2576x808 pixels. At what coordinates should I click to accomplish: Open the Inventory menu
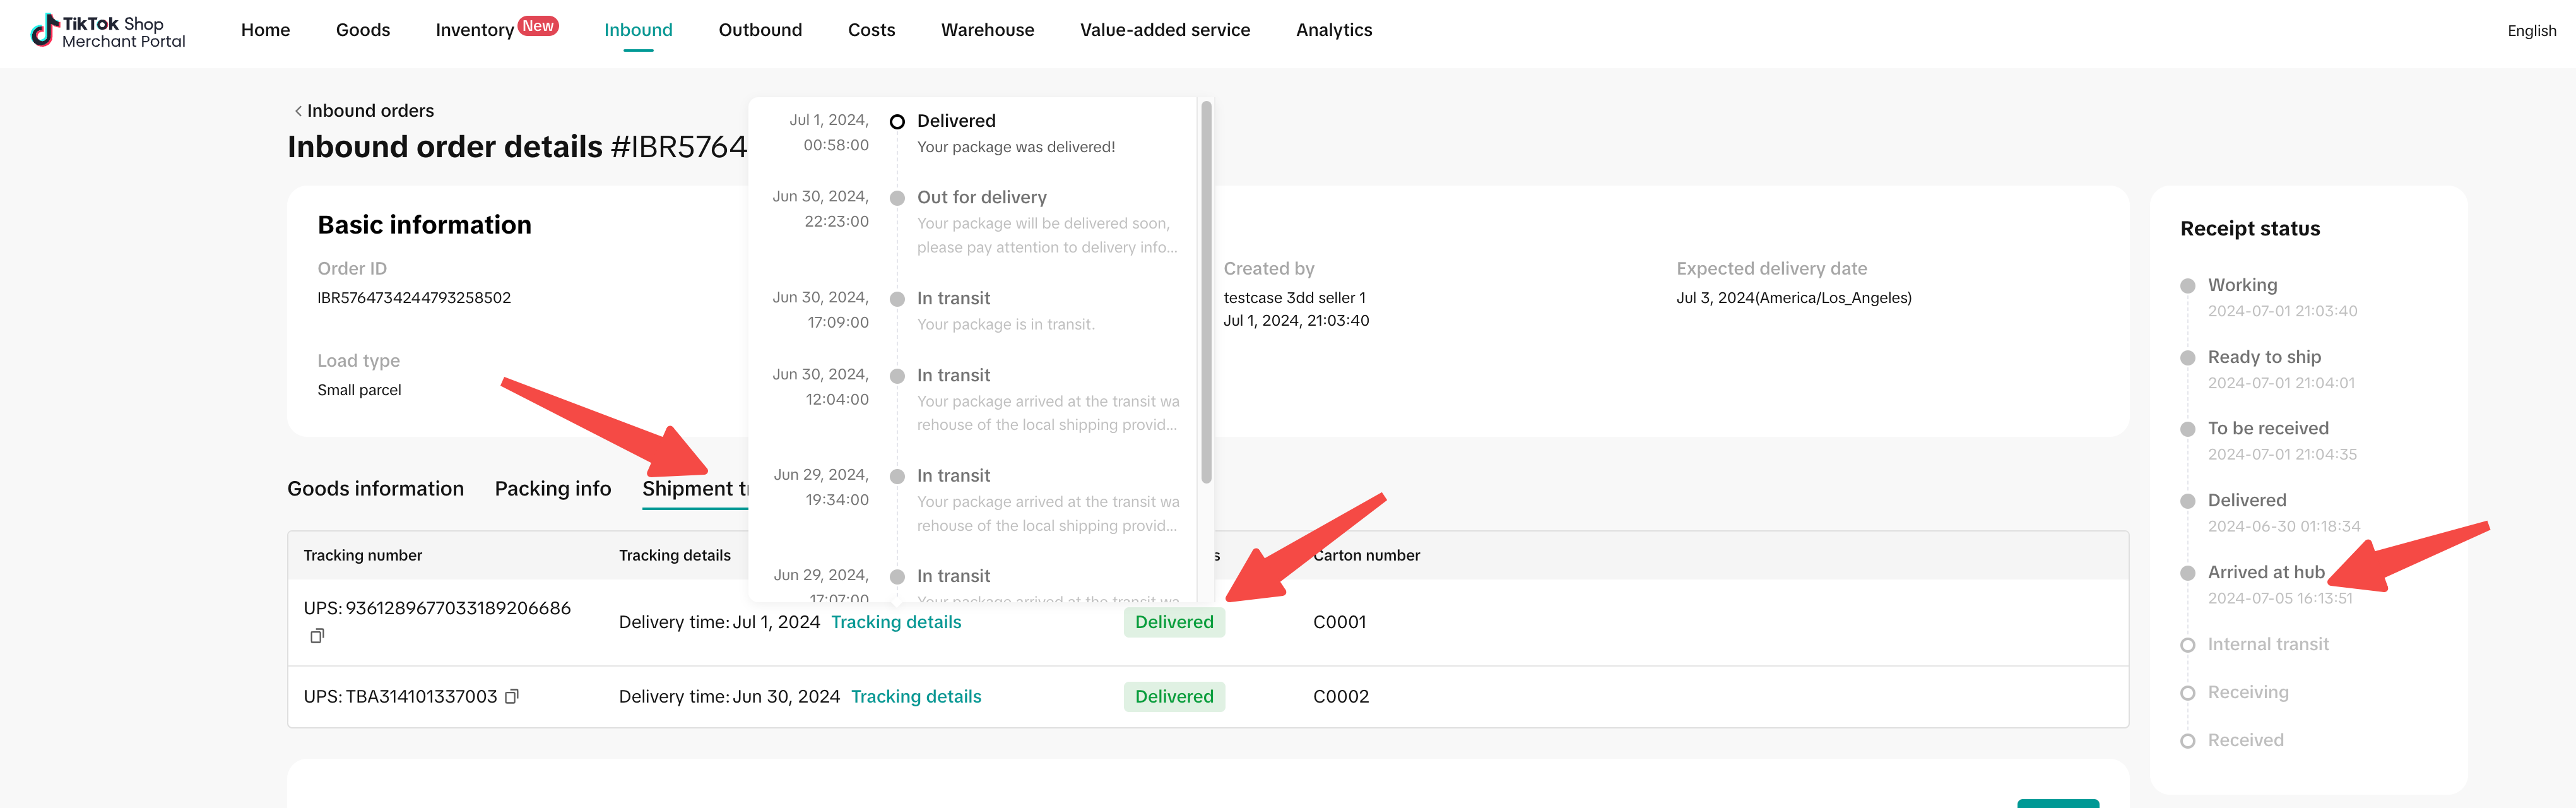point(474,30)
